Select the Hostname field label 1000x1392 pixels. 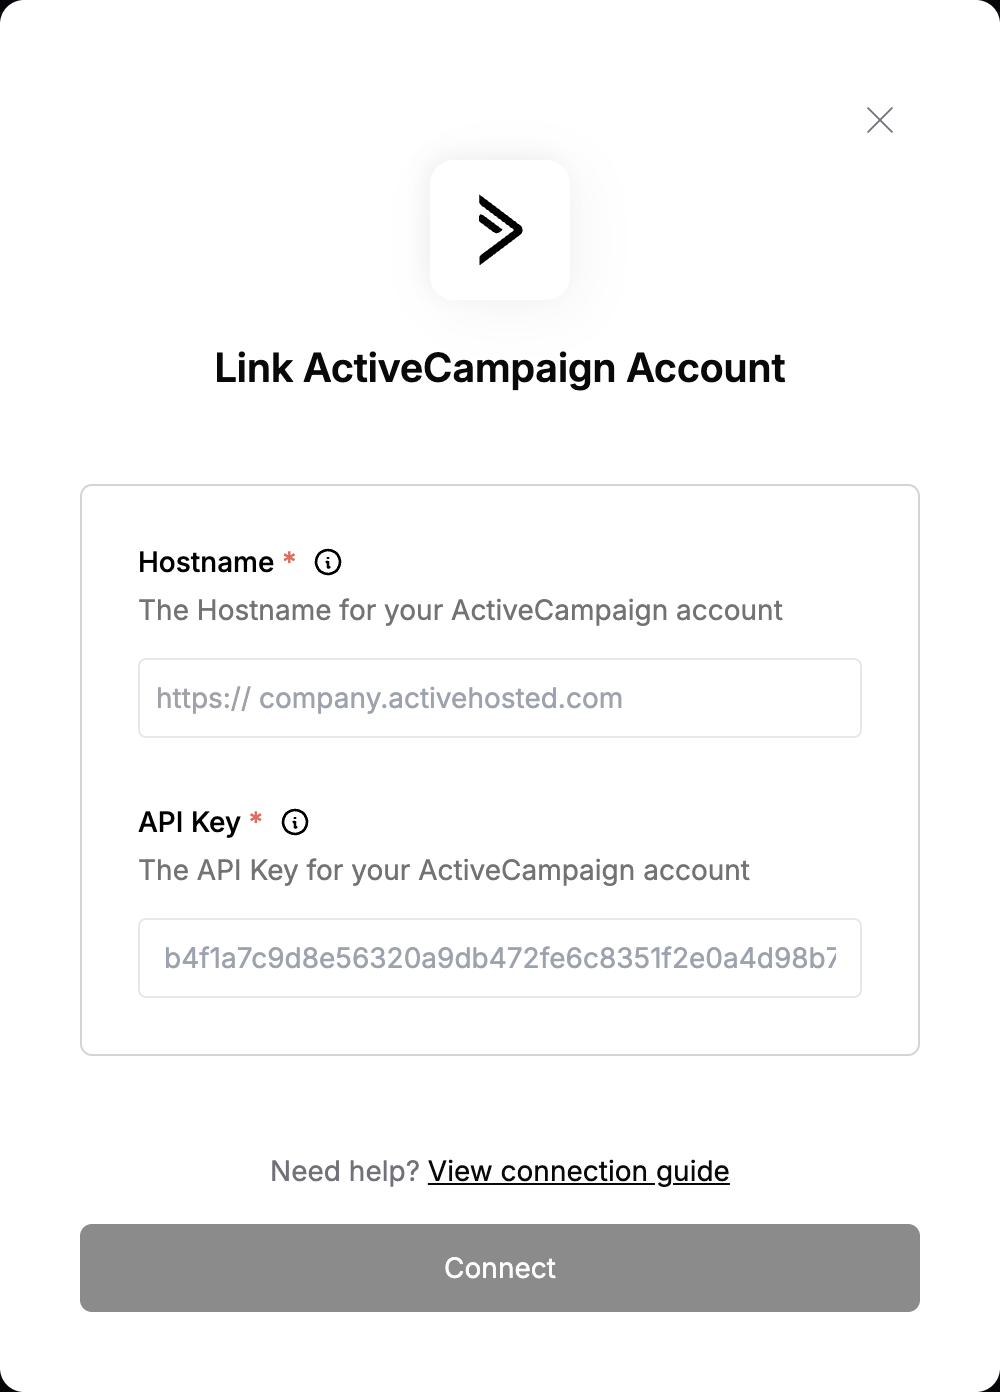pos(206,562)
